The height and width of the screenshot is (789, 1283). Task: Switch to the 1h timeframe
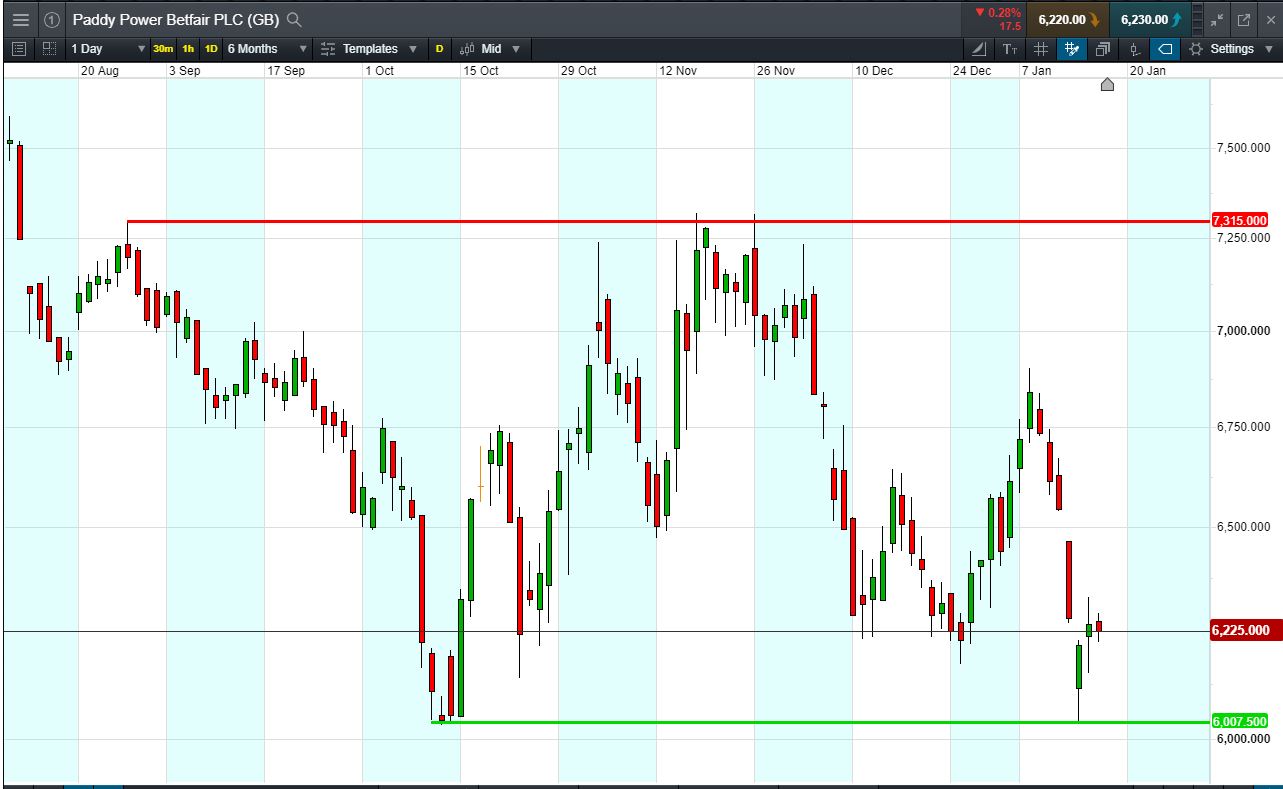(188, 48)
